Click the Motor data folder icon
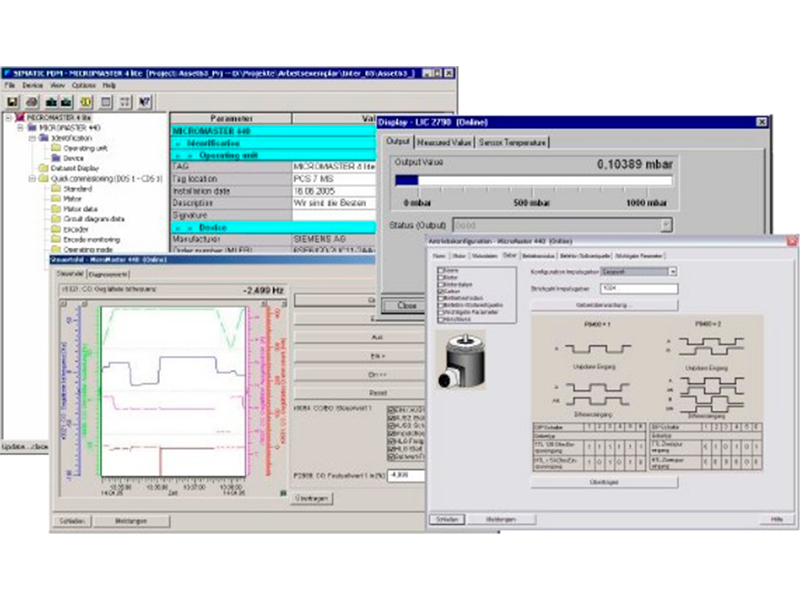The height and width of the screenshot is (600, 800). pos(56,209)
